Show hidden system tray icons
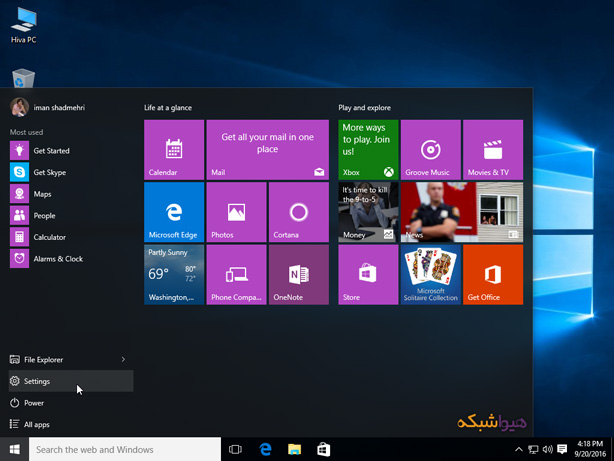This screenshot has height=461, width=614. (x=519, y=449)
